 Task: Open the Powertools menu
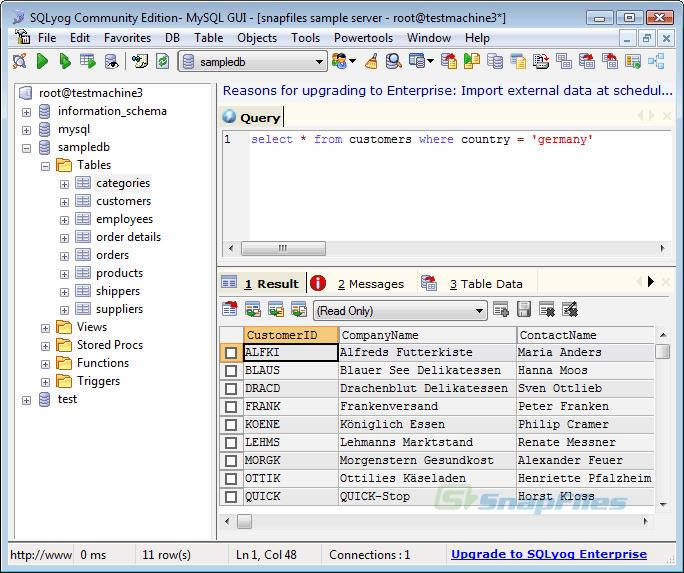tap(363, 38)
